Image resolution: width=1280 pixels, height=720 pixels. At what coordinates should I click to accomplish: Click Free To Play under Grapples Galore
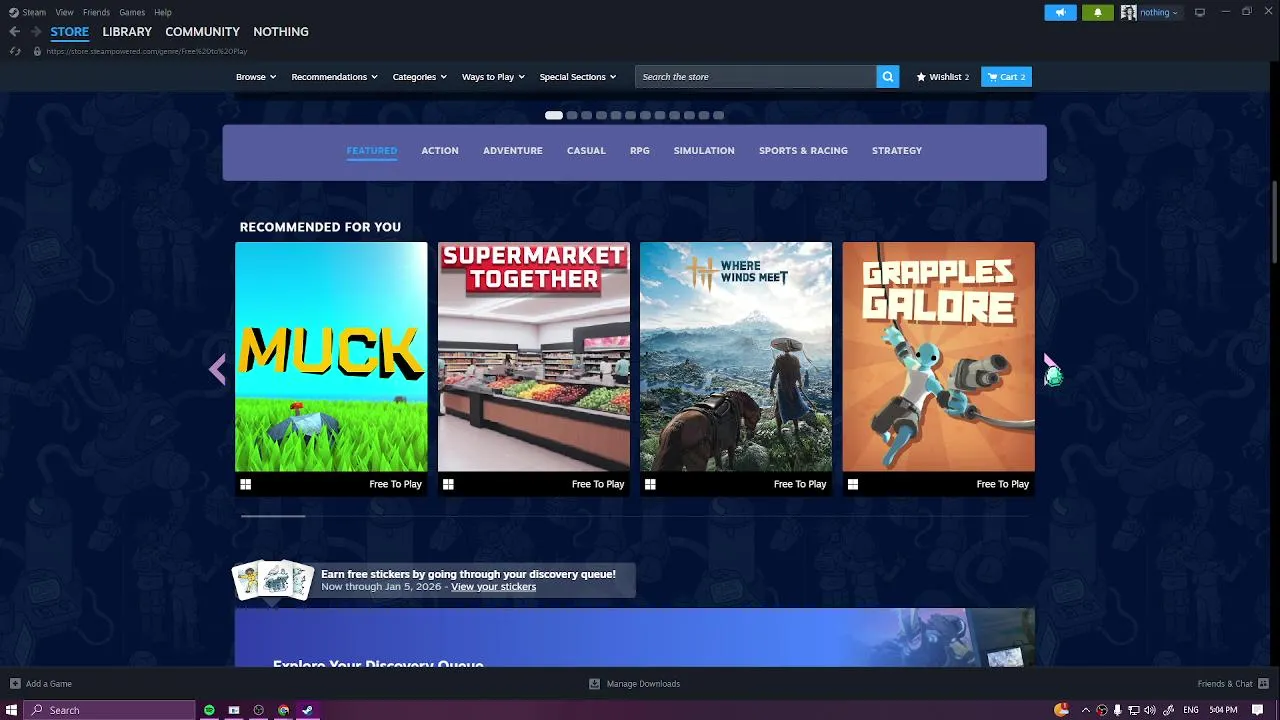tap(1002, 484)
